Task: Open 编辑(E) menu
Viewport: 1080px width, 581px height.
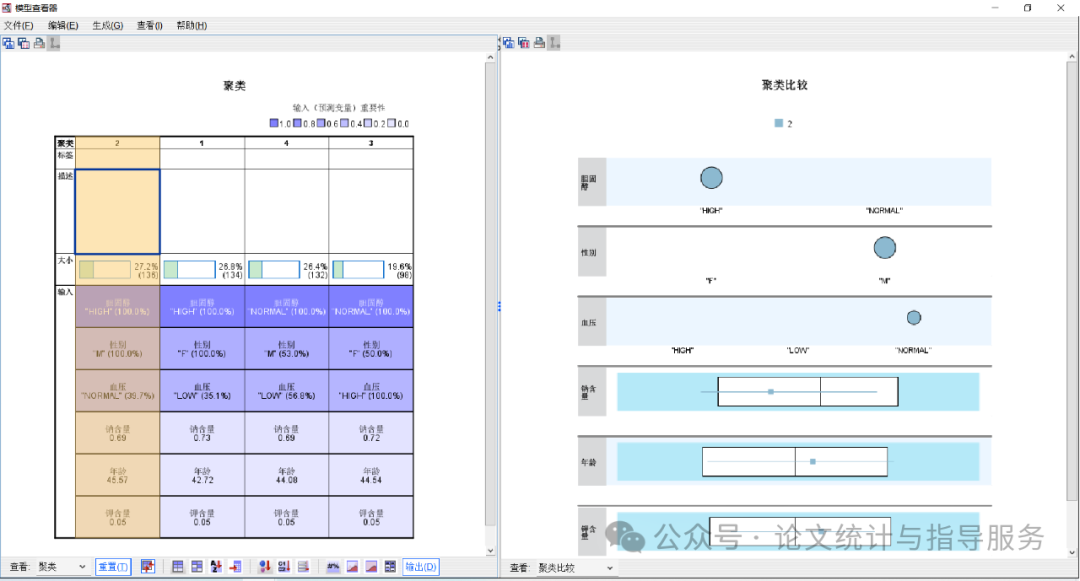Action: click(63, 25)
